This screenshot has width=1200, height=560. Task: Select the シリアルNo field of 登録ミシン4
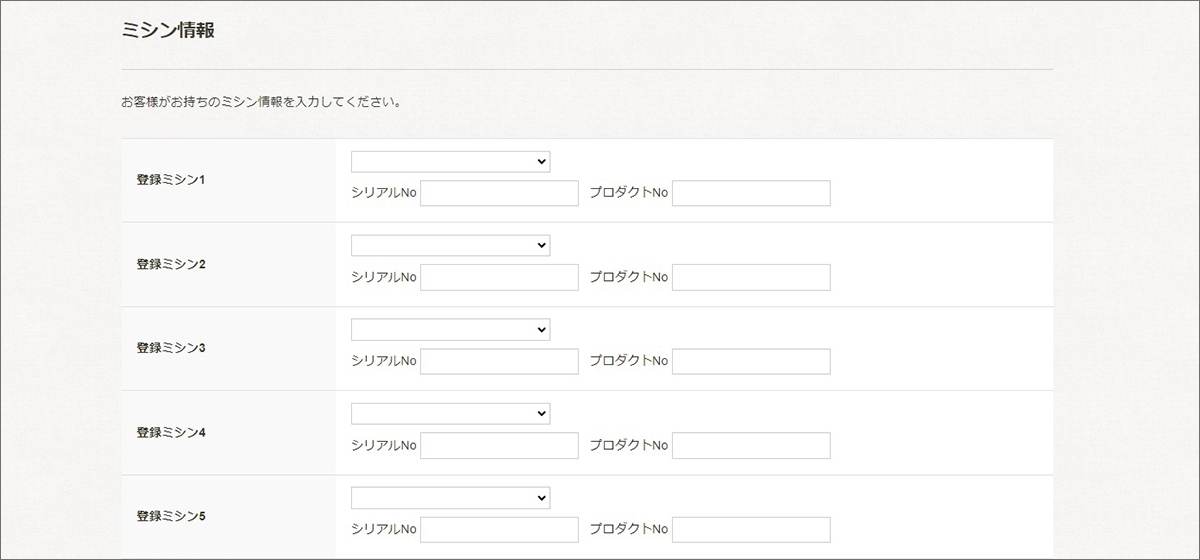pyautogui.click(x=499, y=445)
